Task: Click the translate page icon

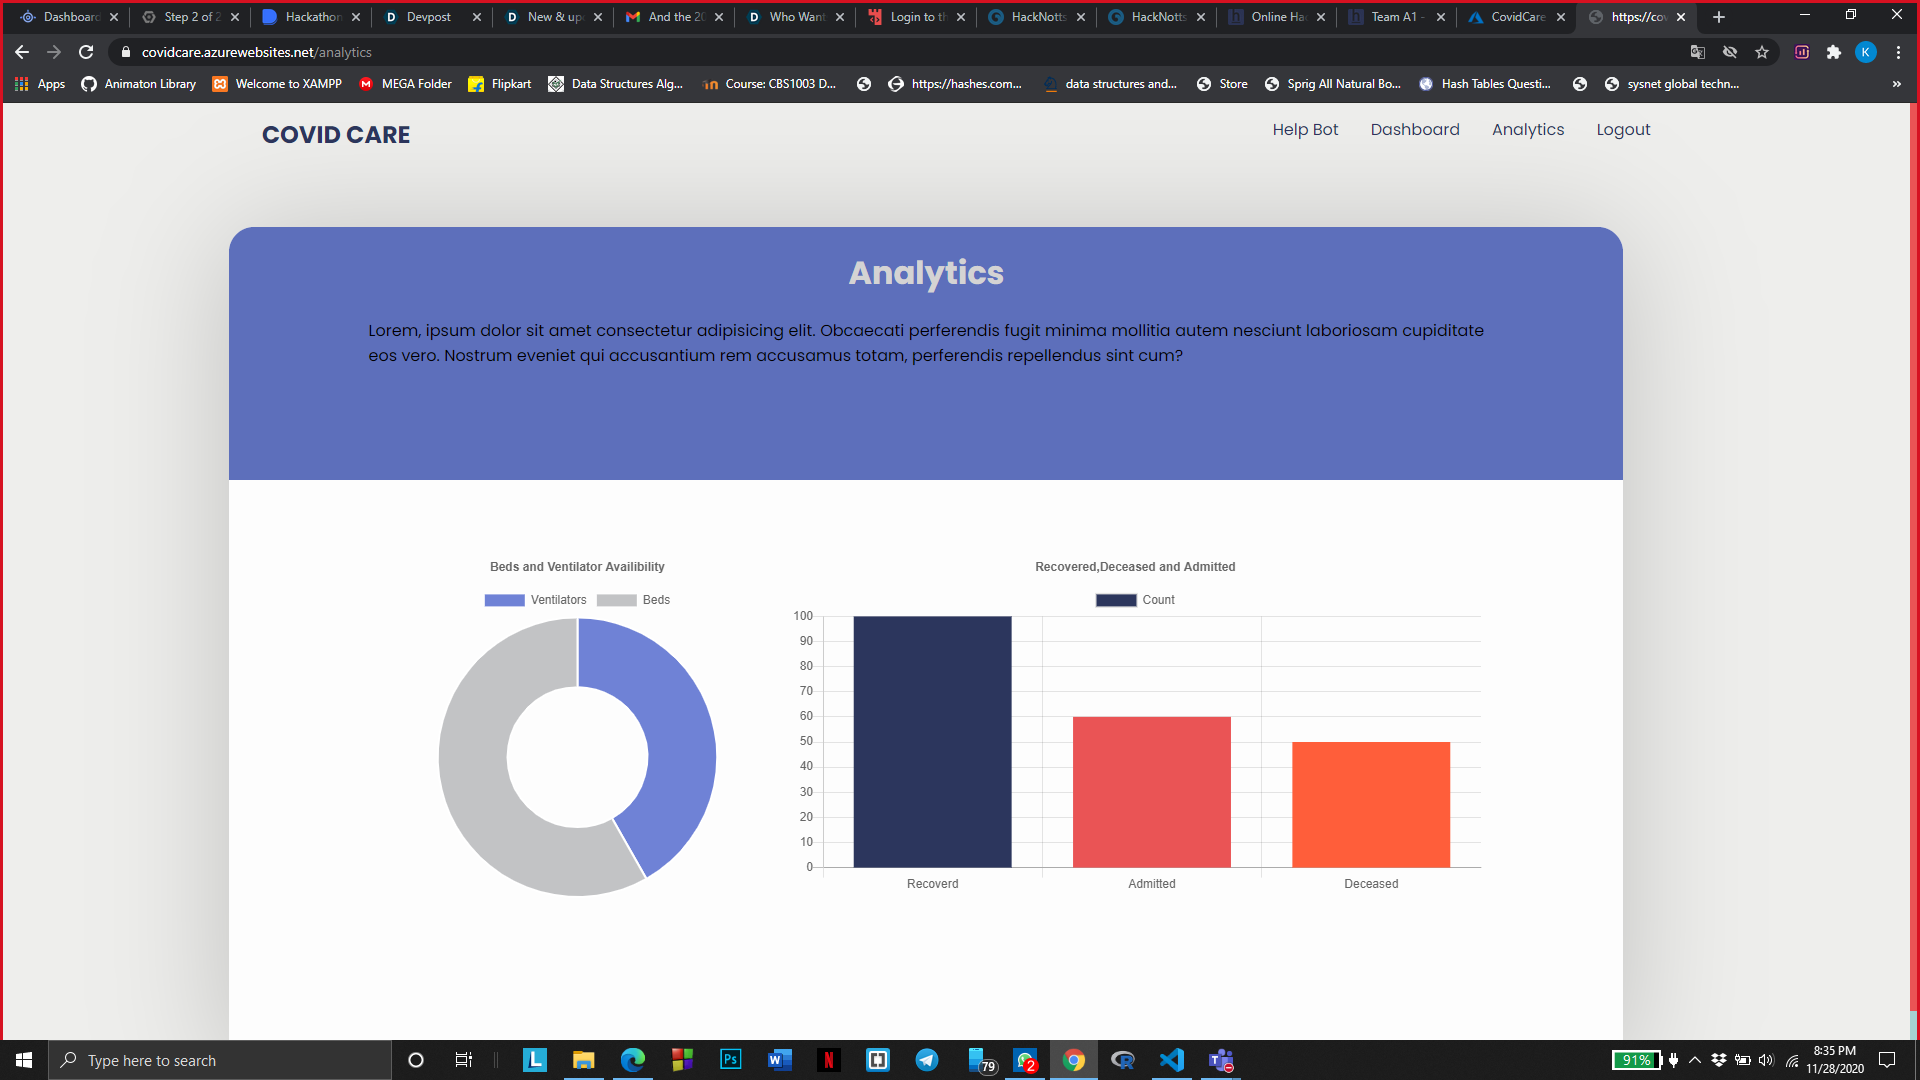Action: coord(1697,52)
